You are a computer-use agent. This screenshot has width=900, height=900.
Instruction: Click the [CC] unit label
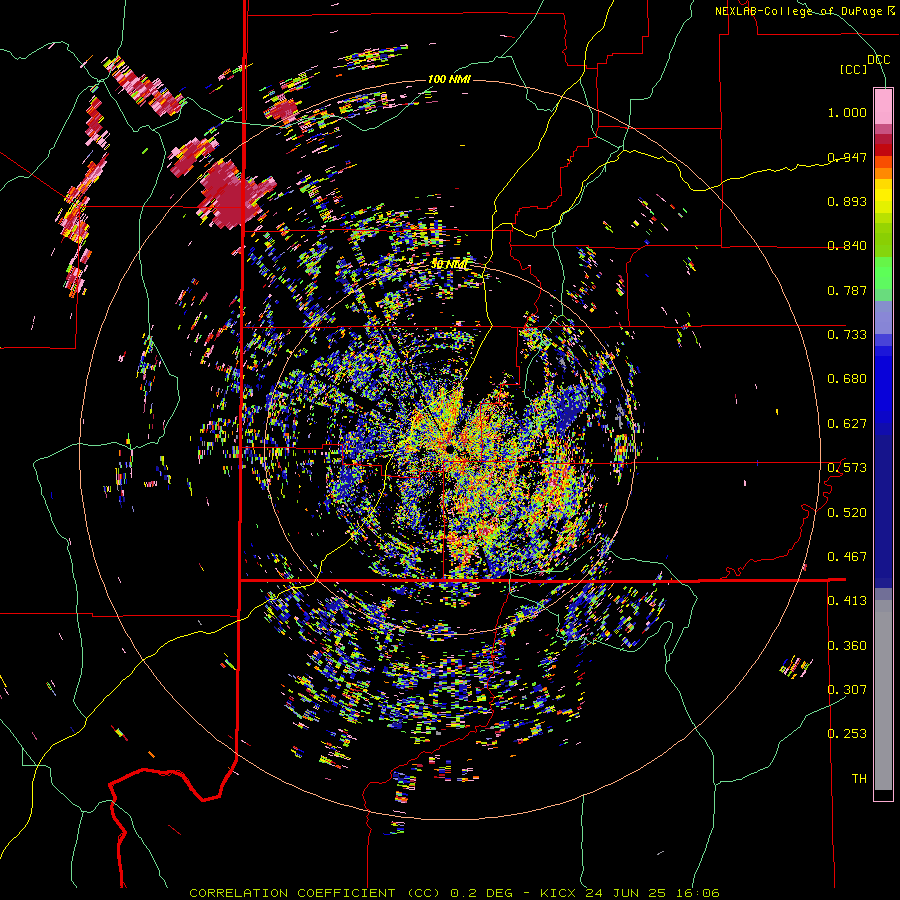point(853,69)
